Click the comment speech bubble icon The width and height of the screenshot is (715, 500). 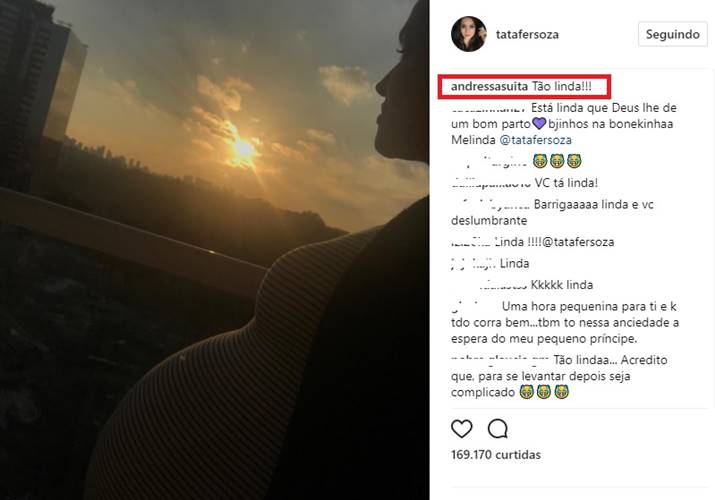497,429
